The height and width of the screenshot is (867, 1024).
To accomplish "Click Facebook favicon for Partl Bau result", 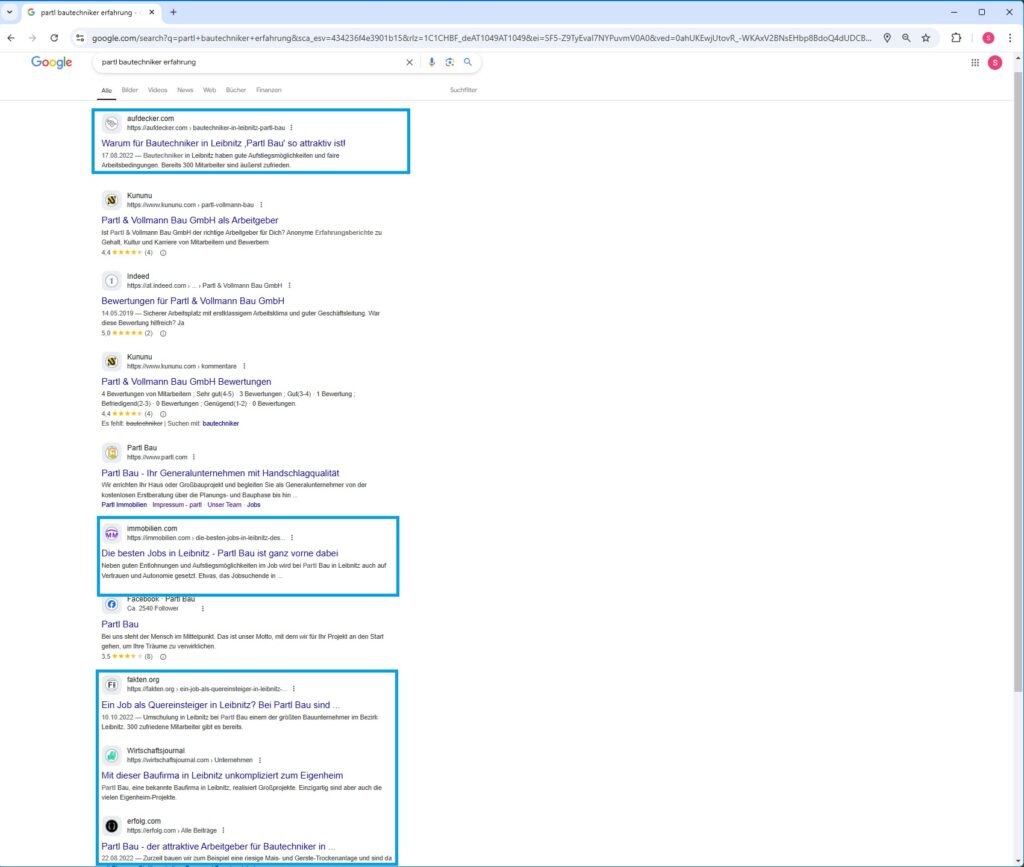I will point(112,604).
